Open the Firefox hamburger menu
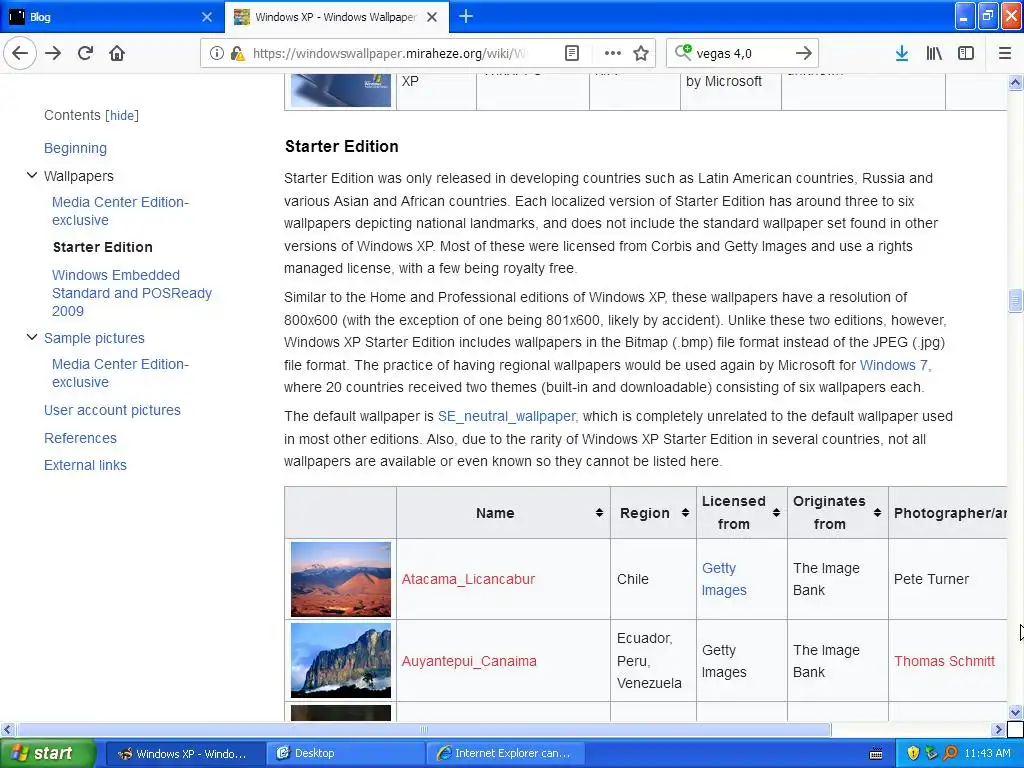Image resolution: width=1024 pixels, height=768 pixels. tap(1005, 53)
